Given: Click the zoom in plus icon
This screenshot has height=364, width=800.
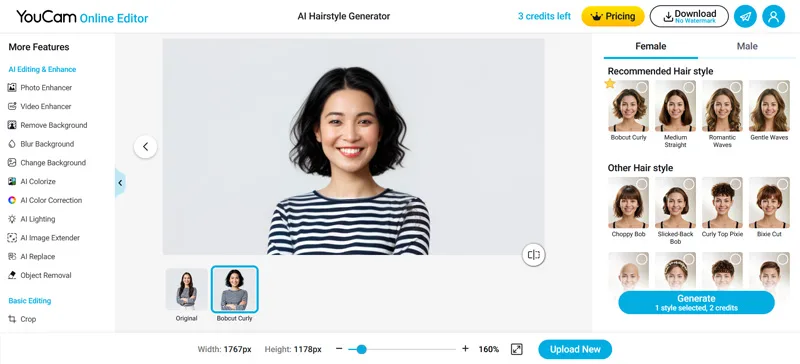Looking at the screenshot, I should pyautogui.click(x=465, y=349).
